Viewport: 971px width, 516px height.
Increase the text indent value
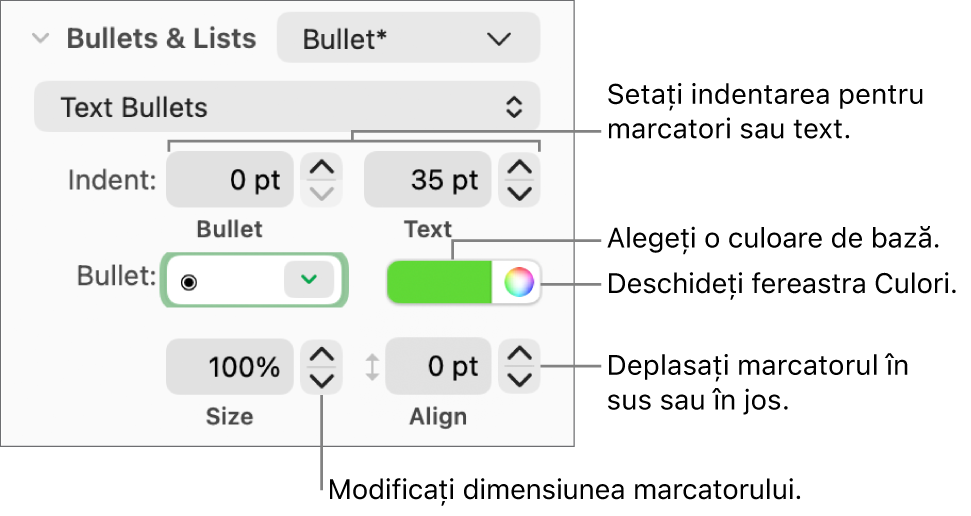(519, 168)
